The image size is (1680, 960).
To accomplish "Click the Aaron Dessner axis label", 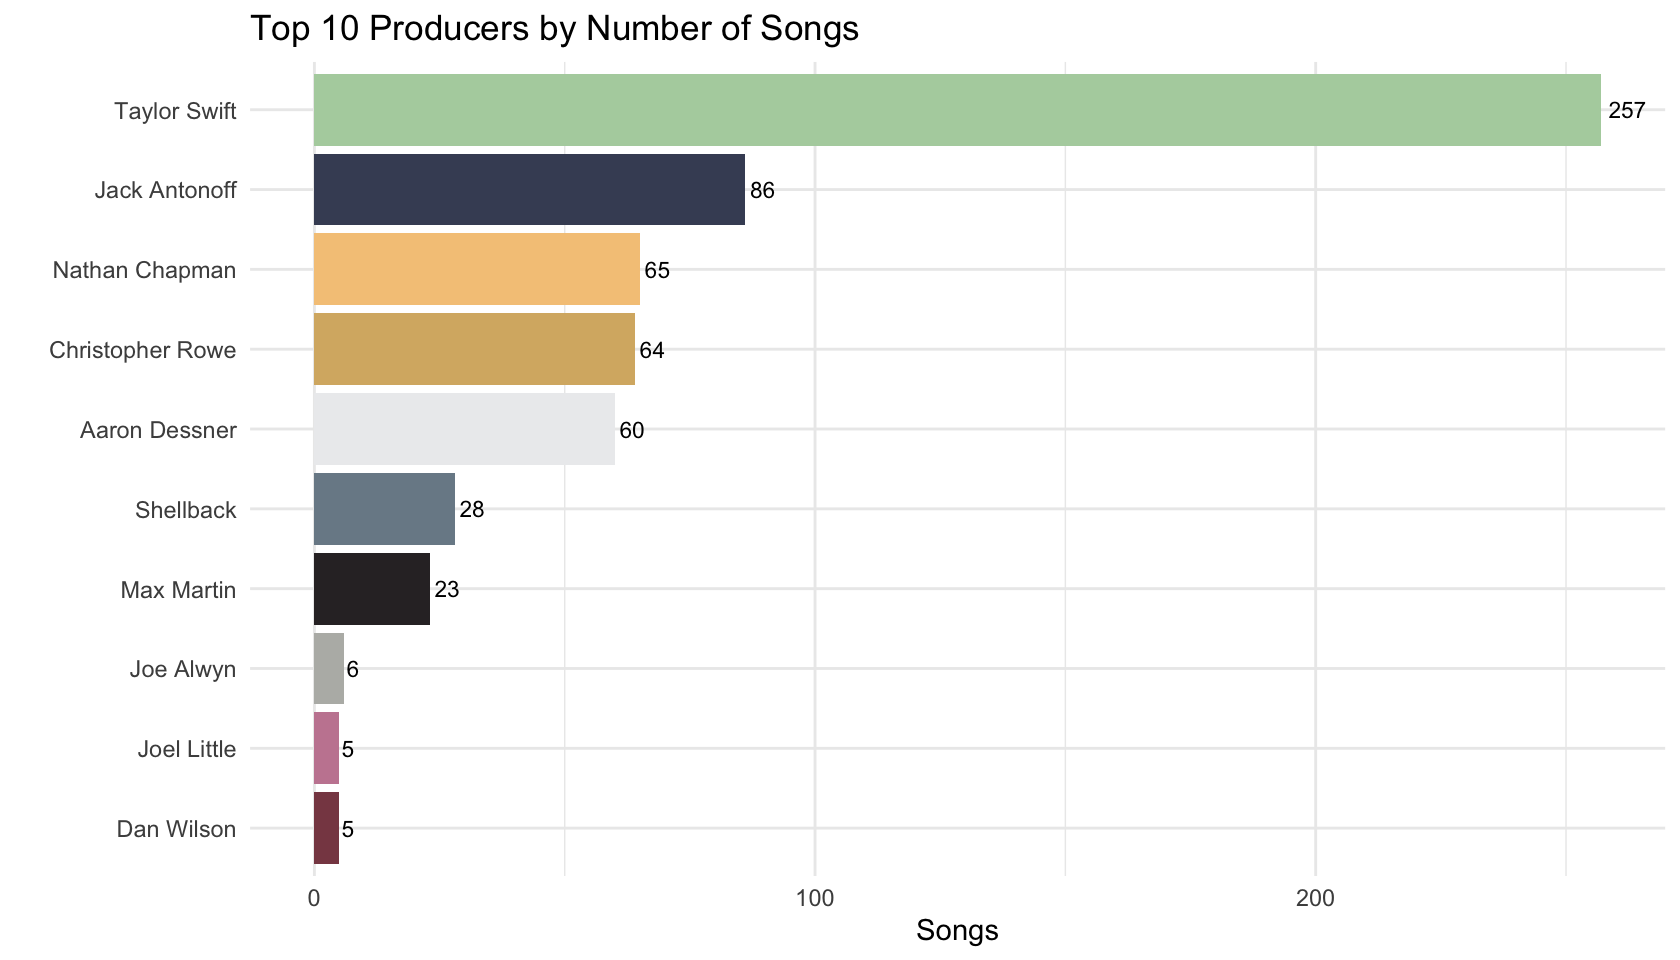I will pyautogui.click(x=158, y=430).
